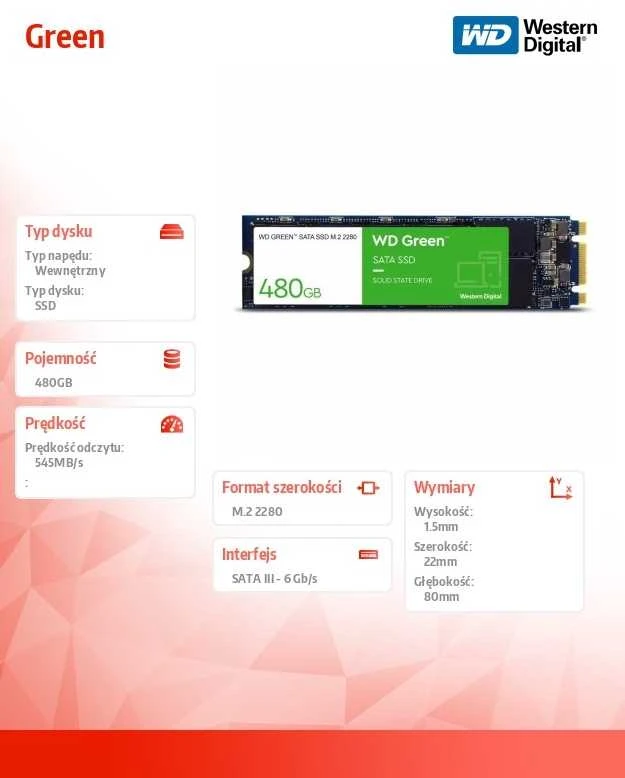This screenshot has width=625, height=778.
Task: Click the 480GB capacity value
Action: [x=54, y=383]
